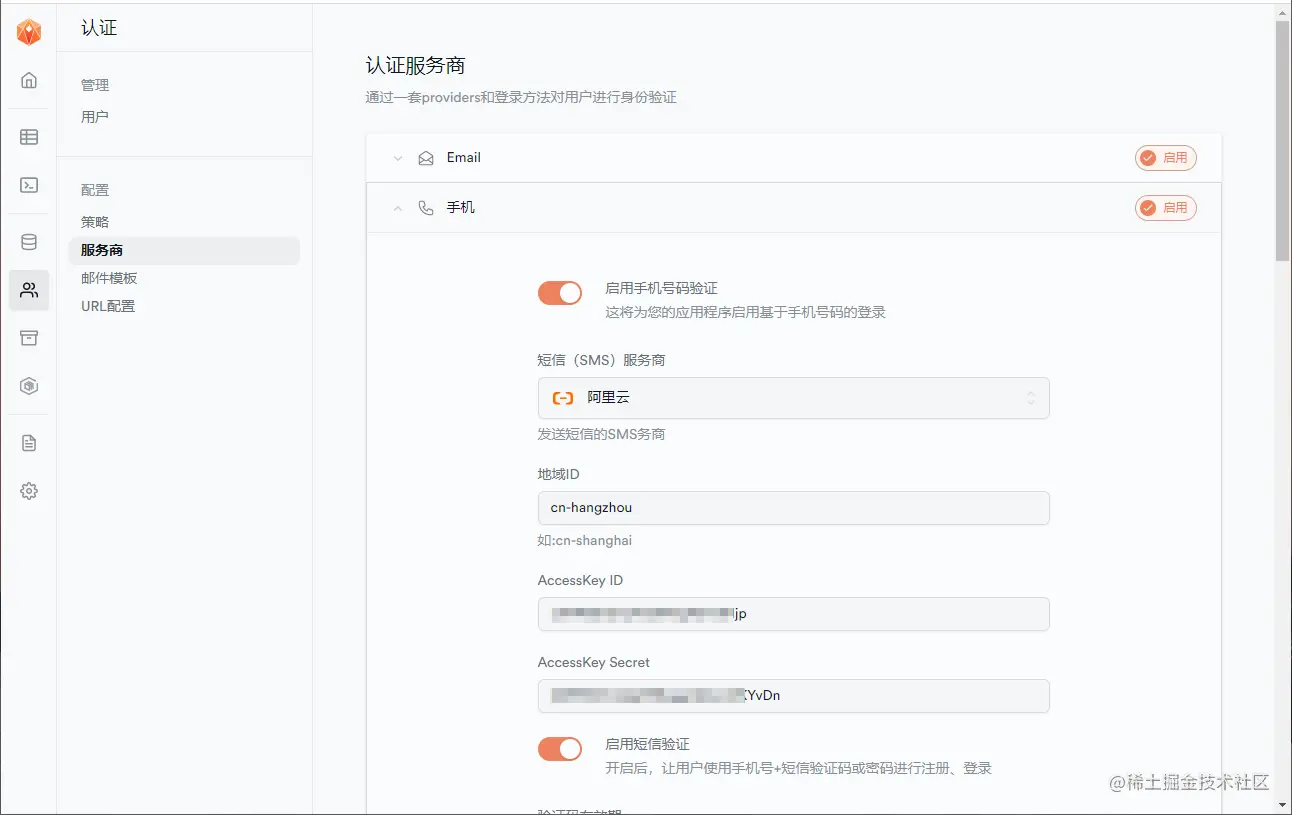1292x815 pixels.
Task: Click the Email envelope icon
Action: (426, 158)
